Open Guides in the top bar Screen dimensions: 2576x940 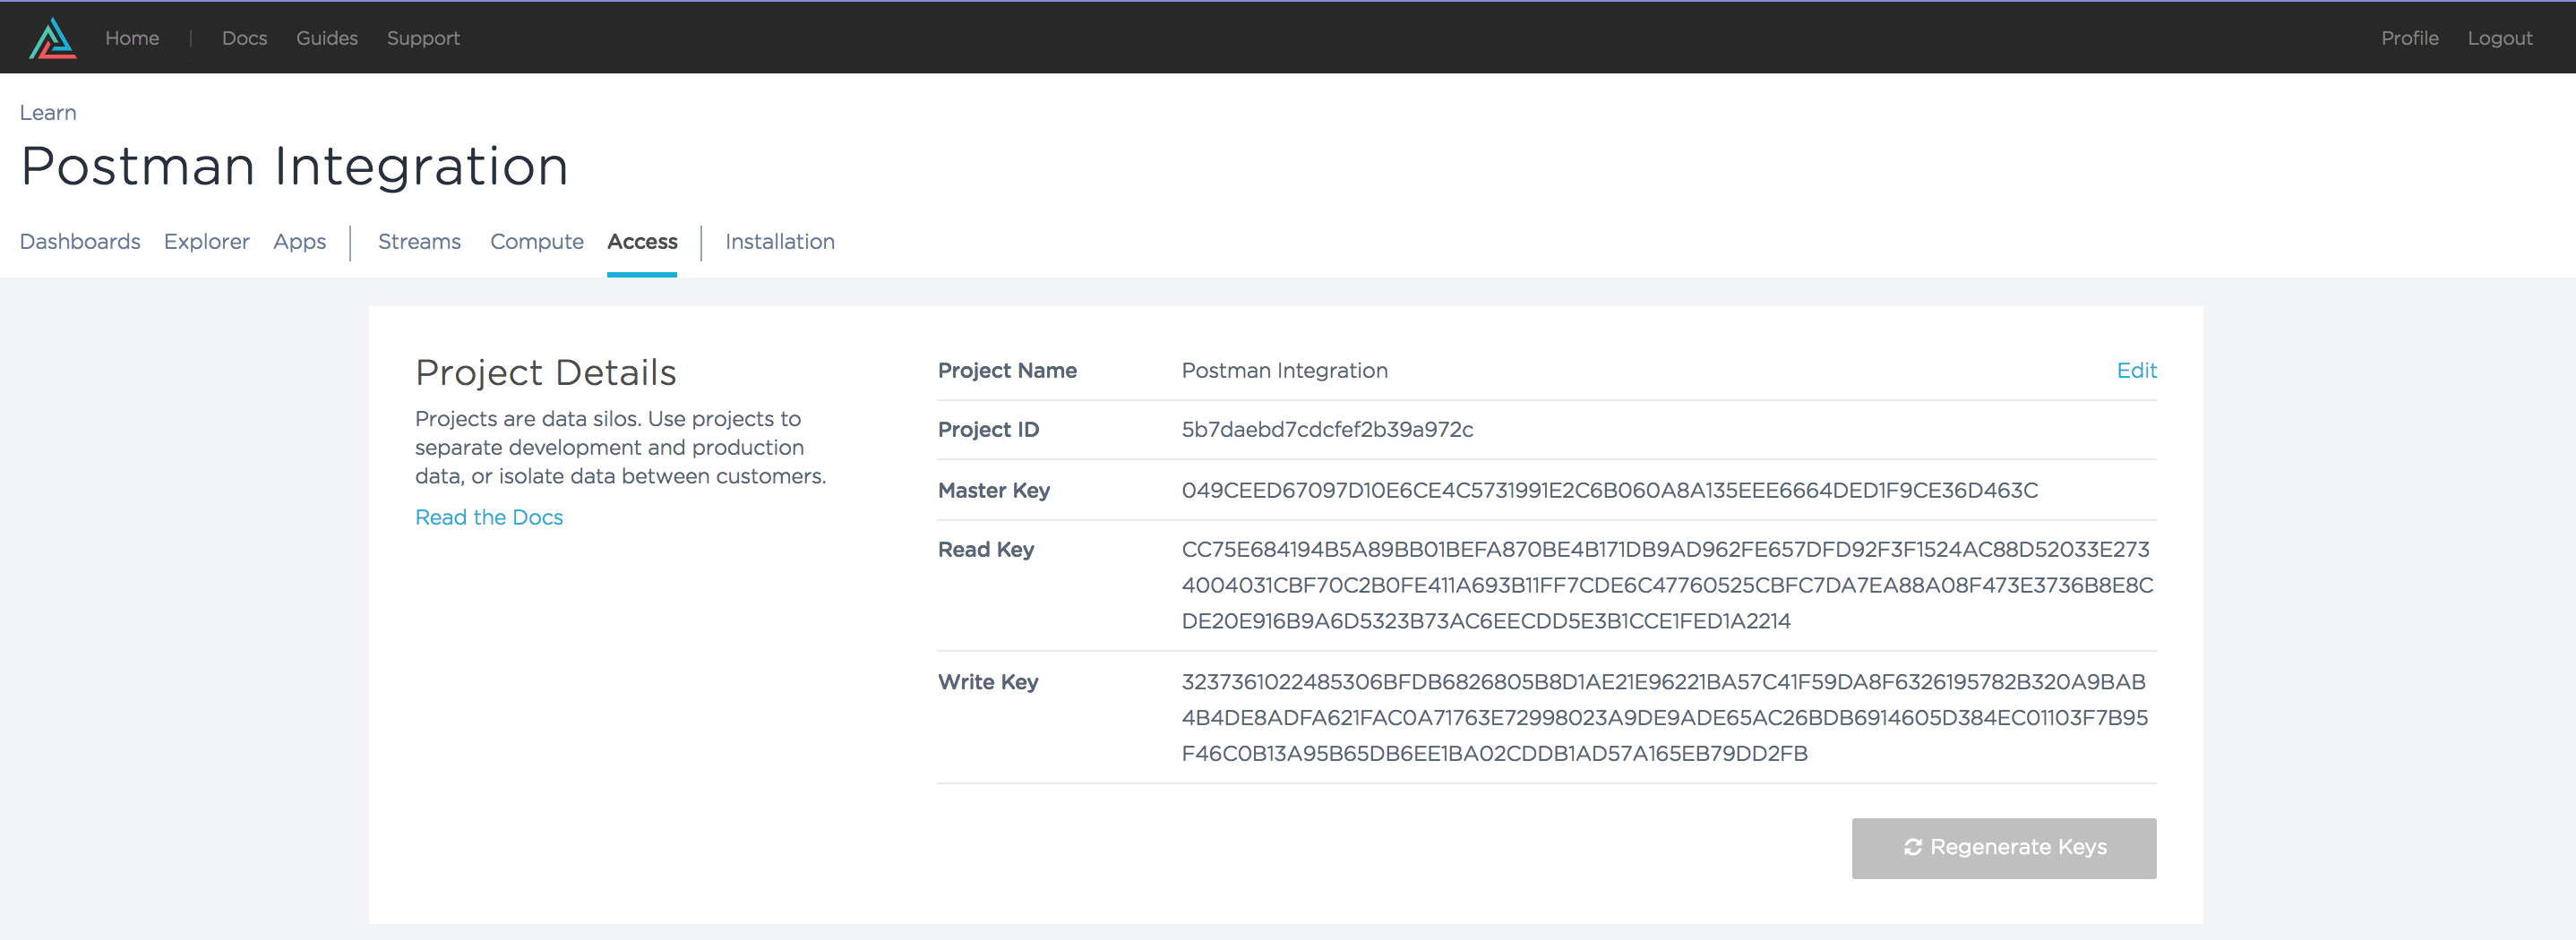pos(327,38)
